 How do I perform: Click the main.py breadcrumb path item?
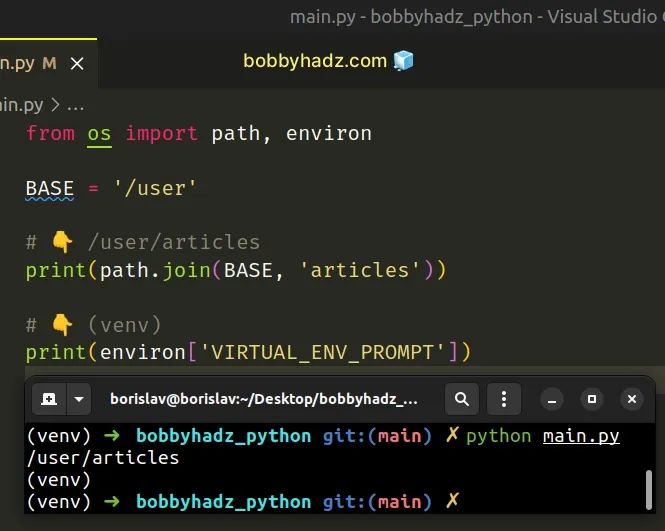(21, 105)
